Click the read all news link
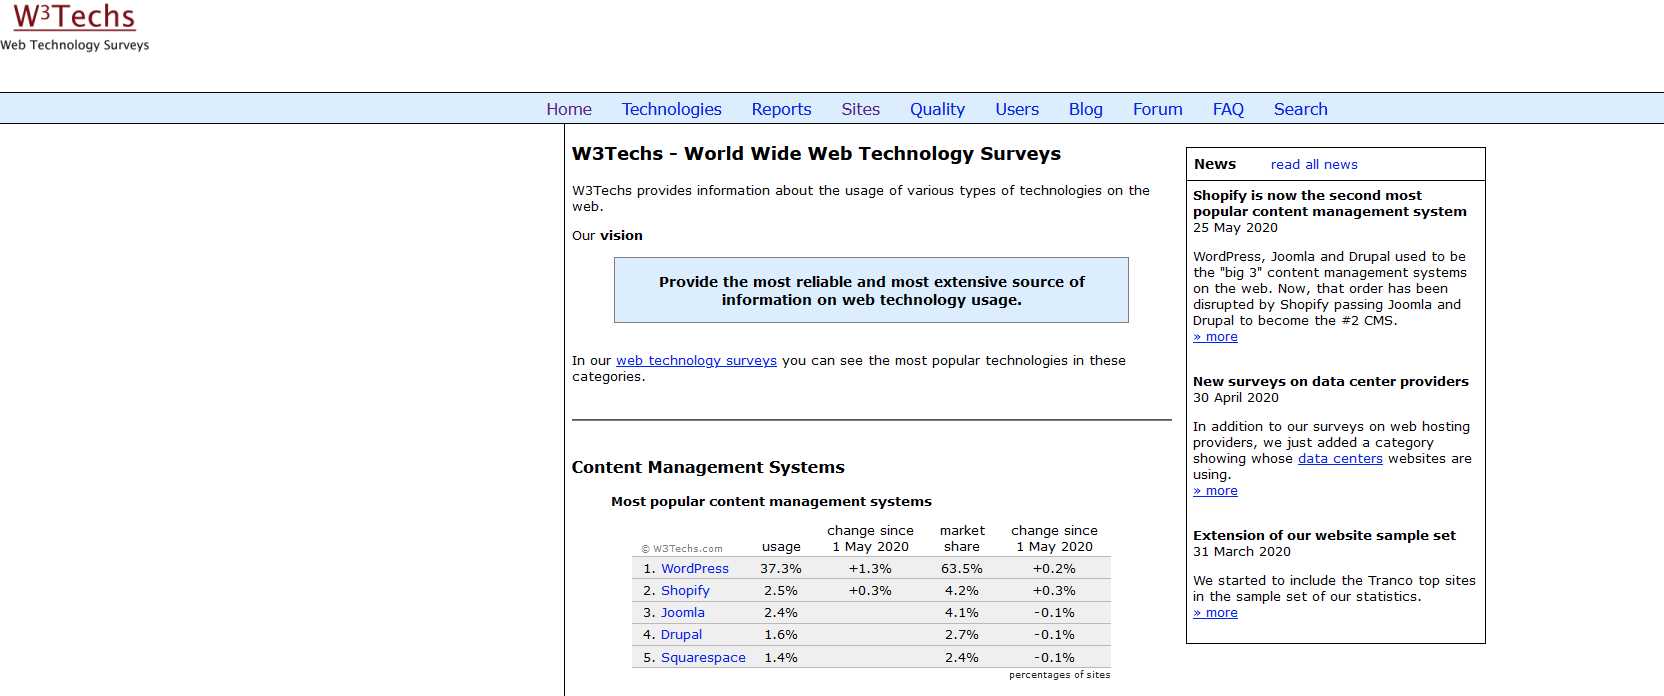 (x=1314, y=164)
